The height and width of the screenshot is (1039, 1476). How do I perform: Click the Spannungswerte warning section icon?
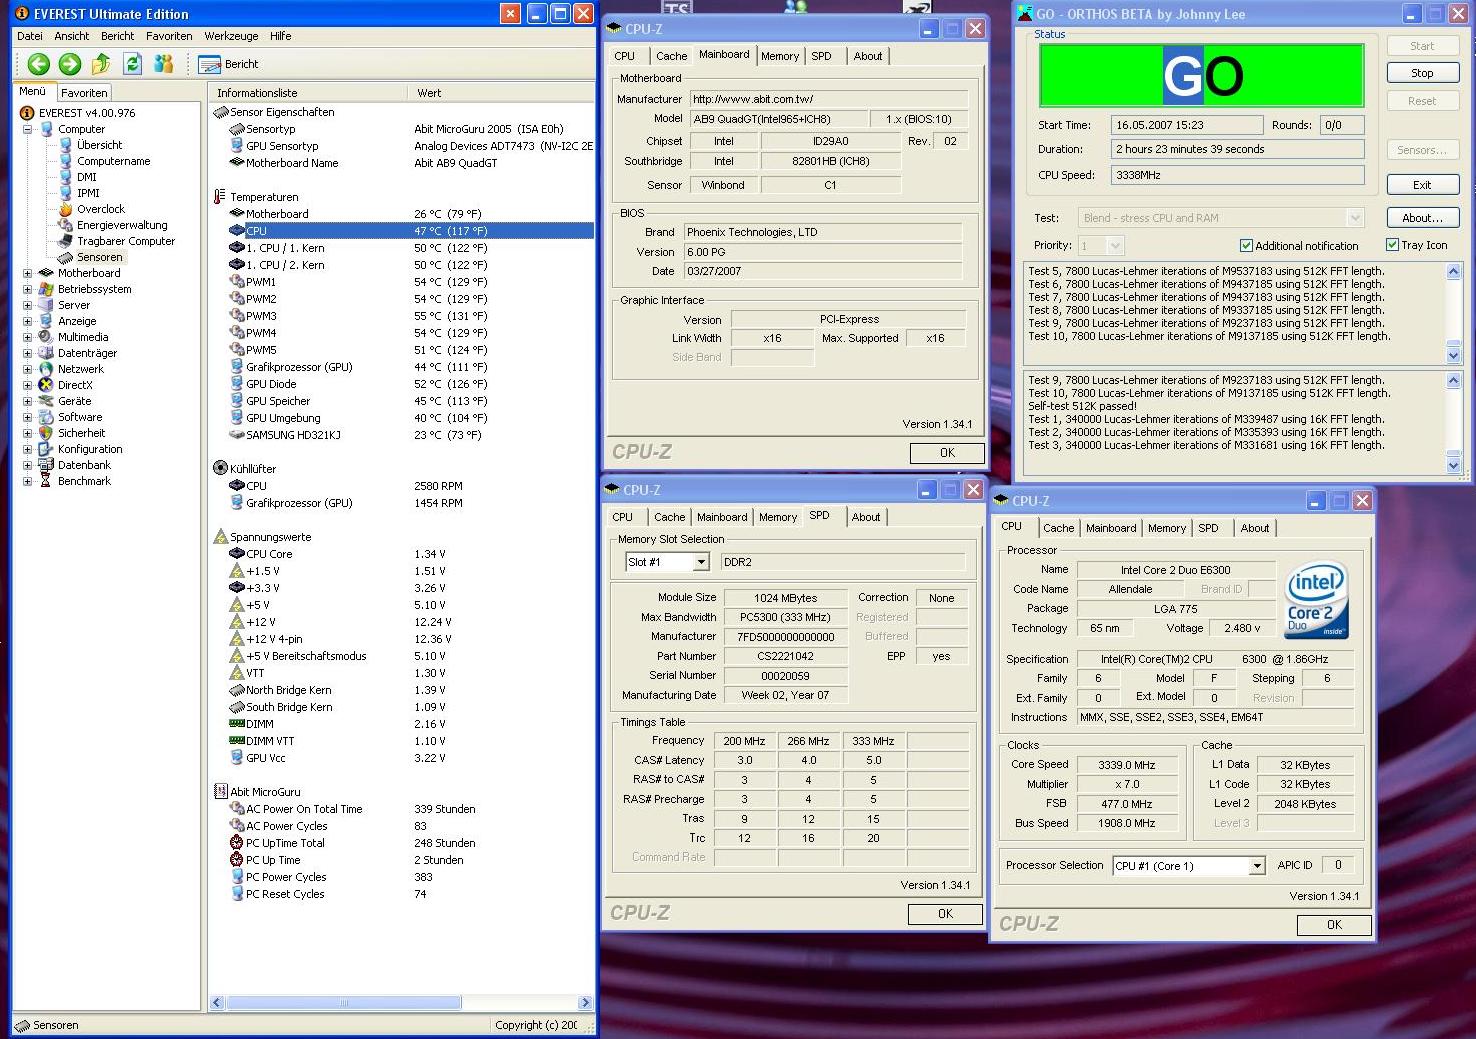221,537
